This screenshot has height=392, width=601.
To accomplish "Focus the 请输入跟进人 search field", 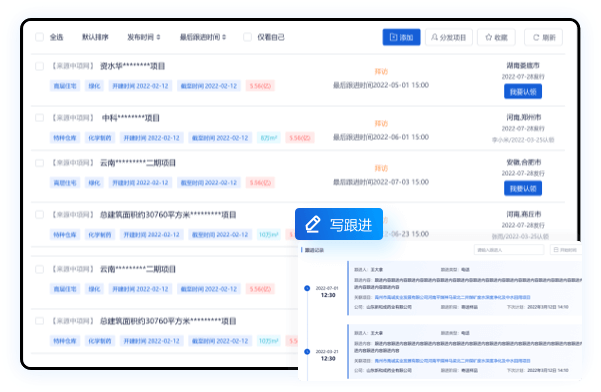I will point(509,250).
